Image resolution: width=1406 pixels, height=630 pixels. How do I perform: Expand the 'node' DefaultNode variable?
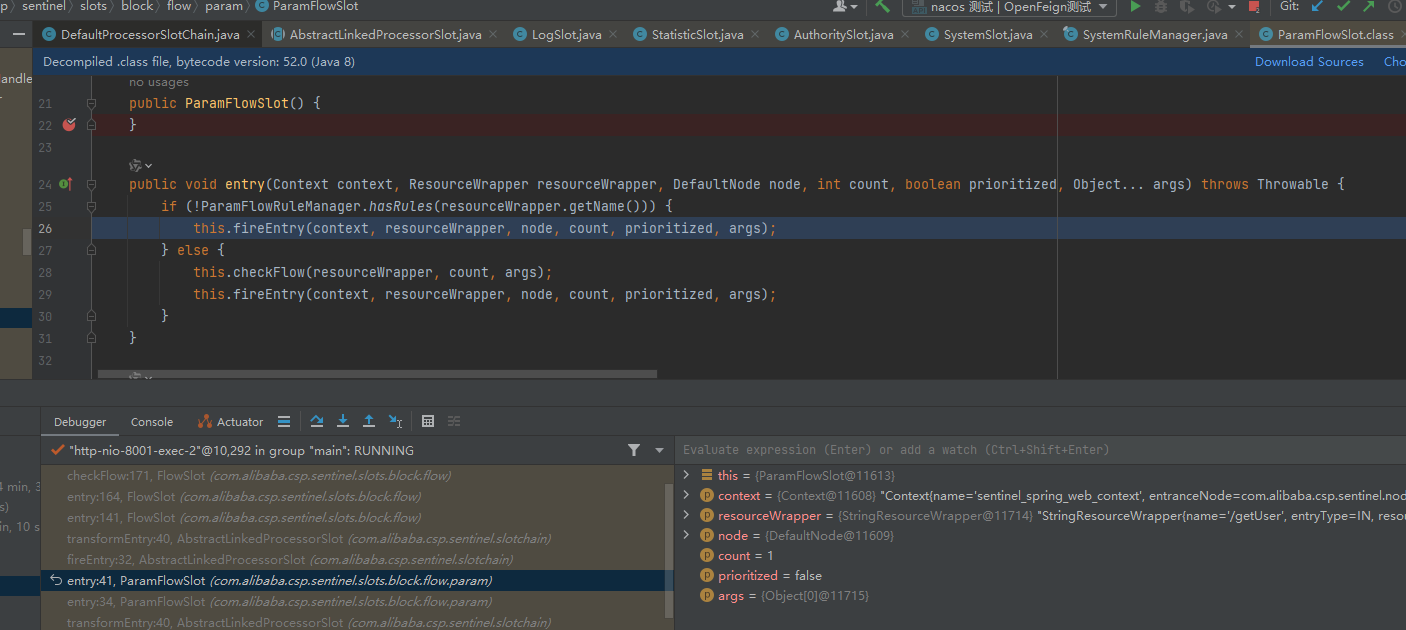686,535
